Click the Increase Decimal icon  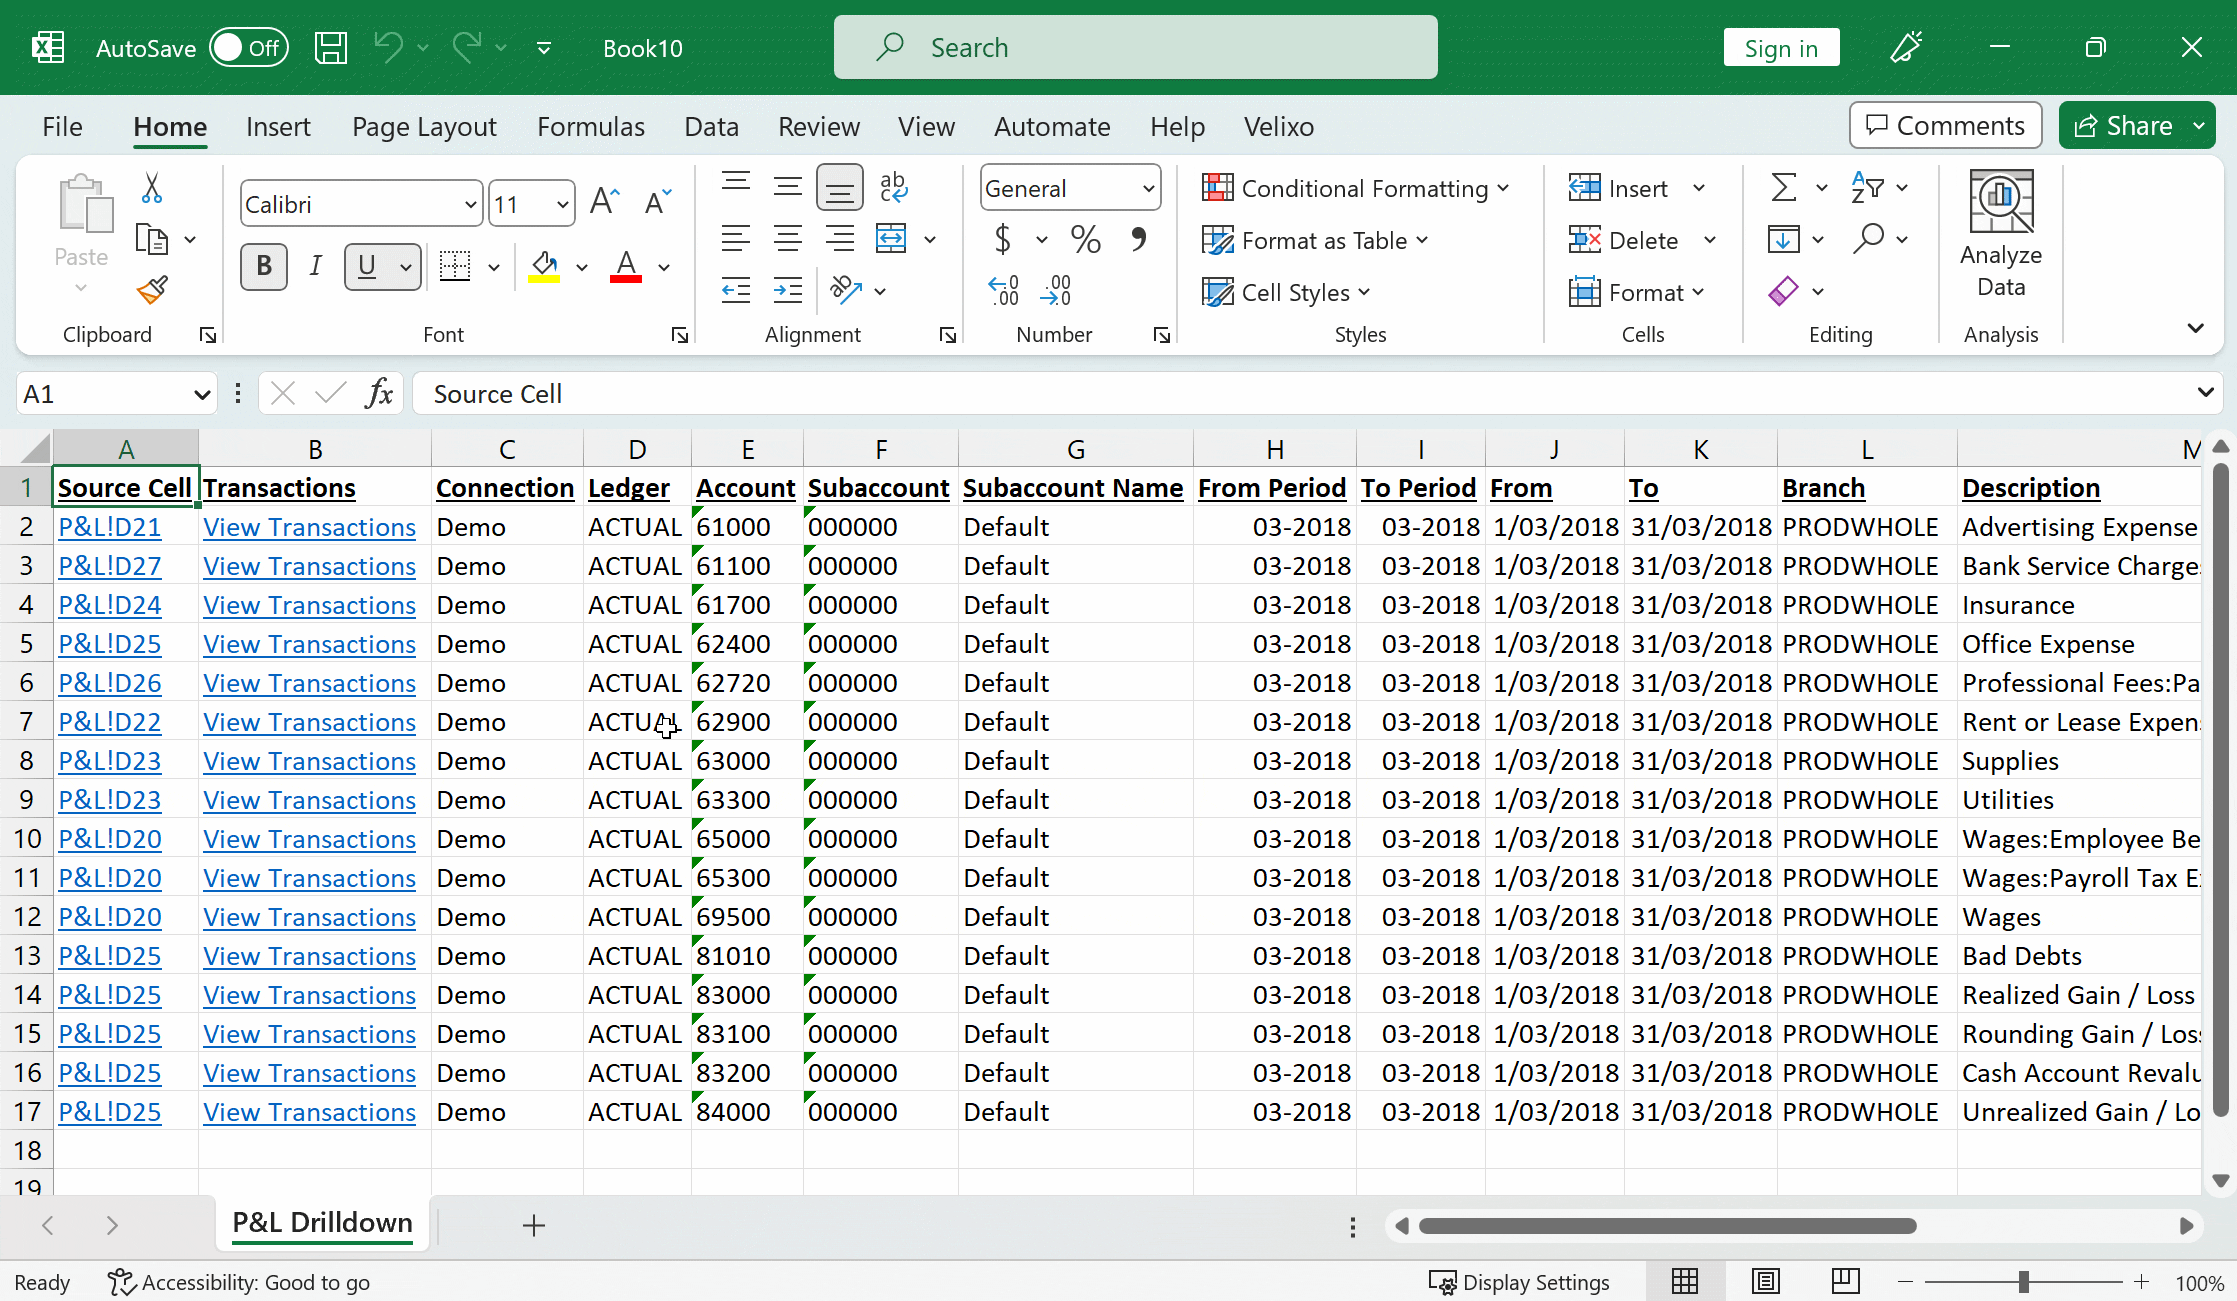1003,291
